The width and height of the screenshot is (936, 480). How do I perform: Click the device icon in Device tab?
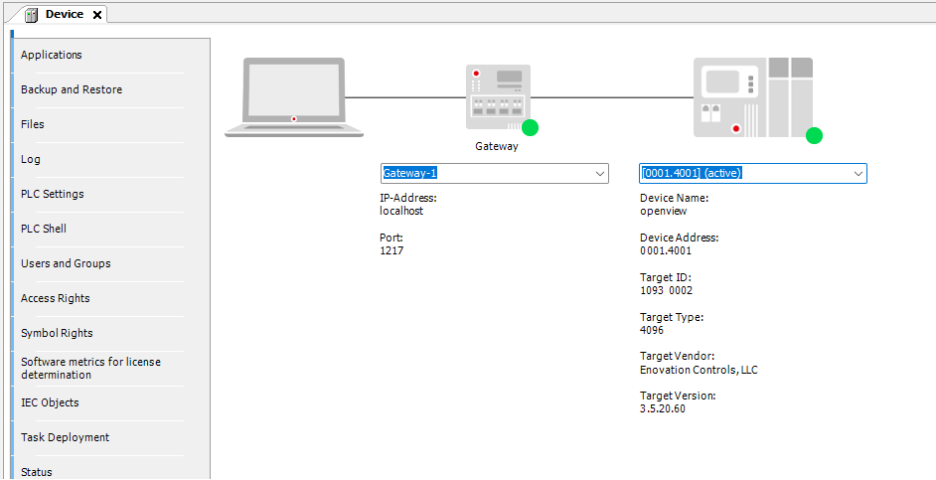point(31,15)
